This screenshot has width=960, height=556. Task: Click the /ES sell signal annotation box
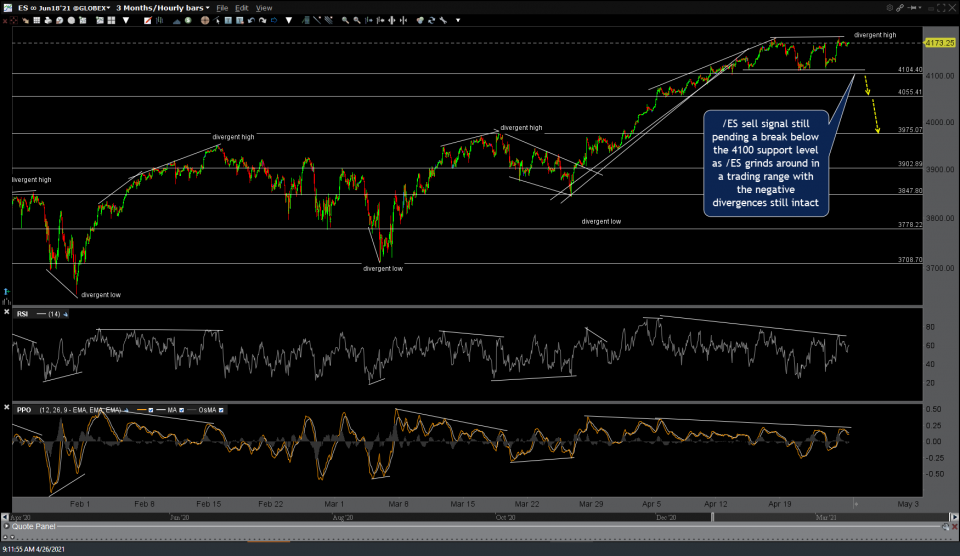766,163
